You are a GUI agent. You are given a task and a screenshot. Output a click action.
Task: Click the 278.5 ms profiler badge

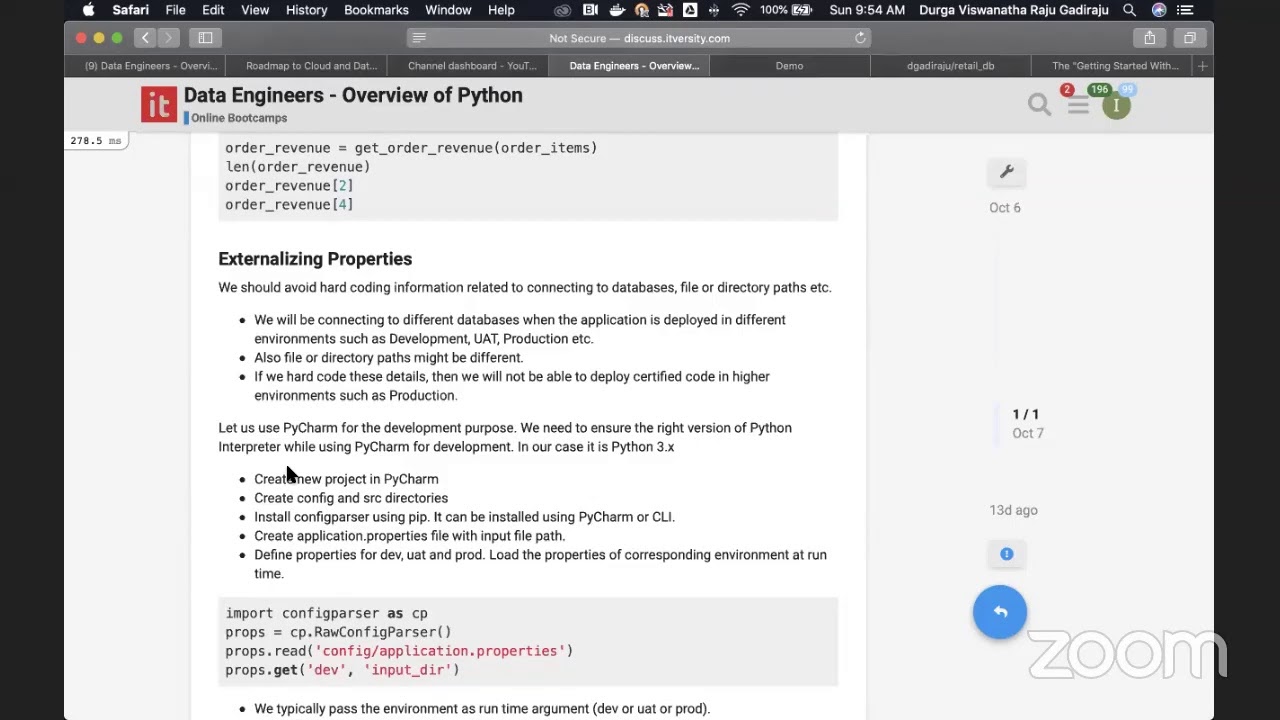(x=95, y=141)
